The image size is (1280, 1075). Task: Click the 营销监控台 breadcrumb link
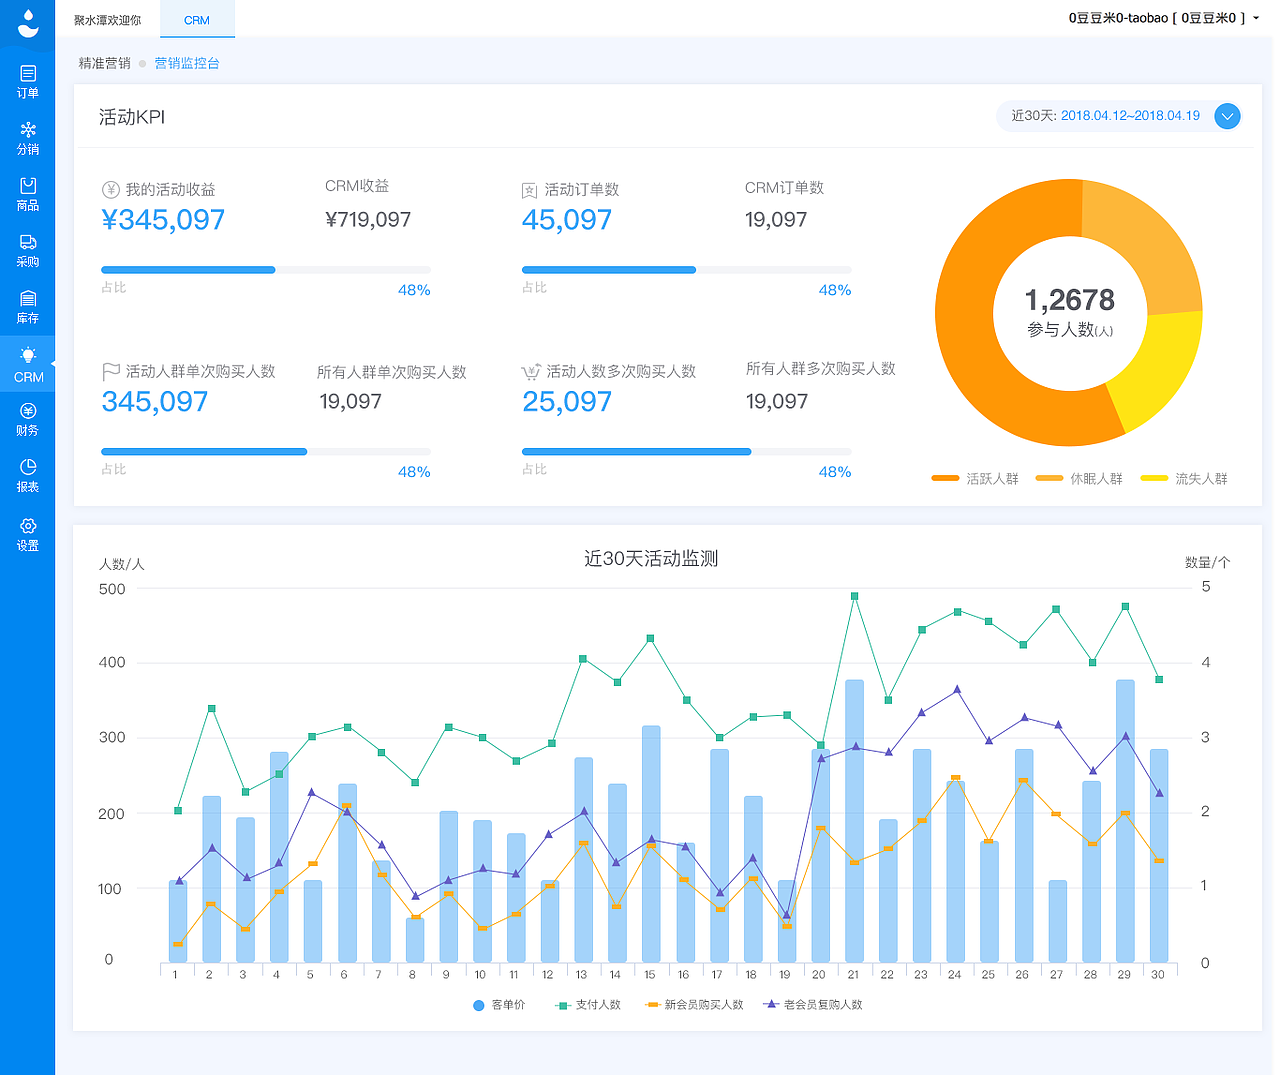tap(187, 62)
